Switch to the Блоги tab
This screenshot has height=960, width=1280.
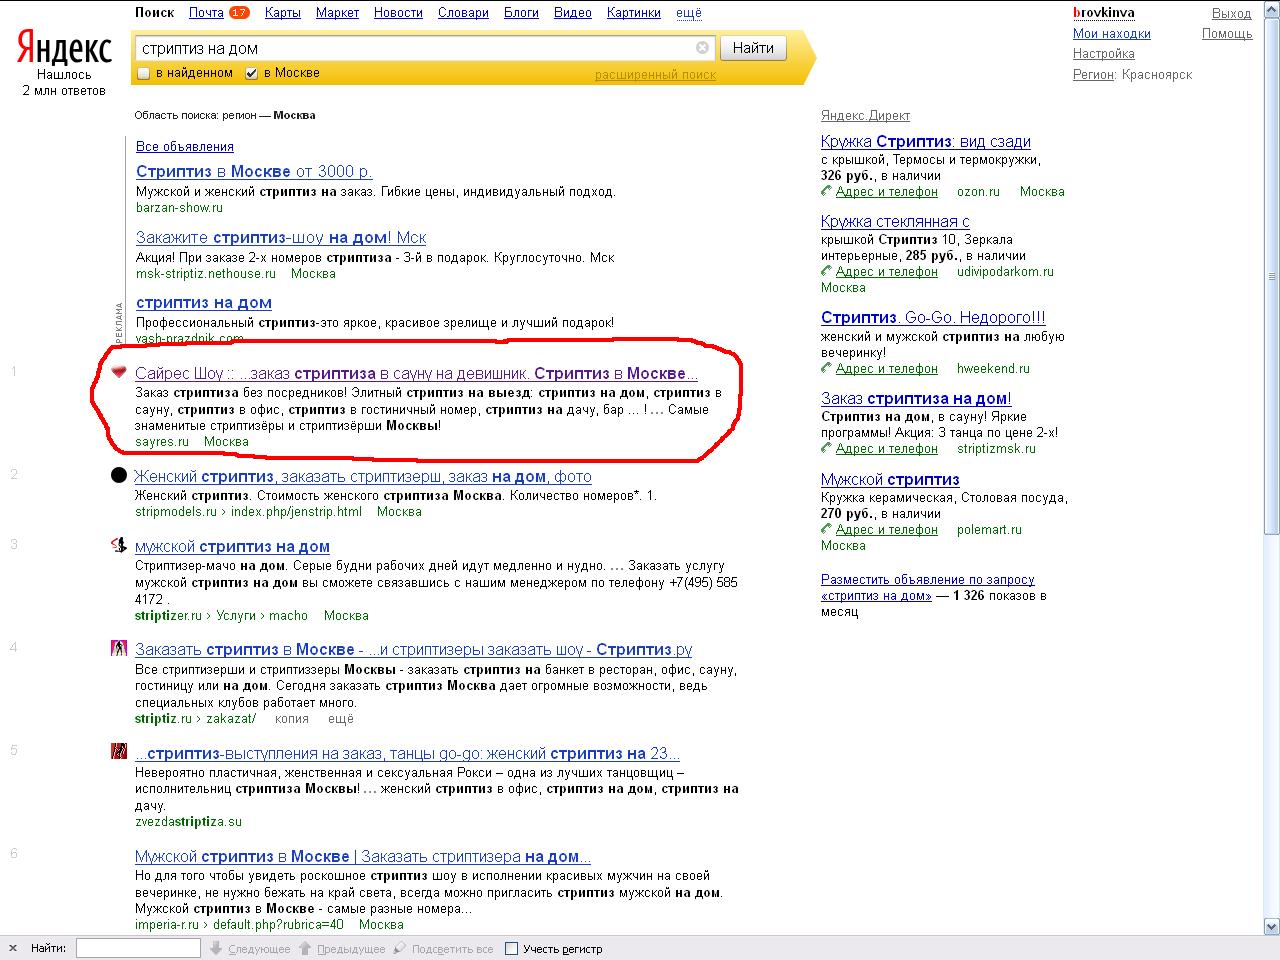(x=521, y=13)
